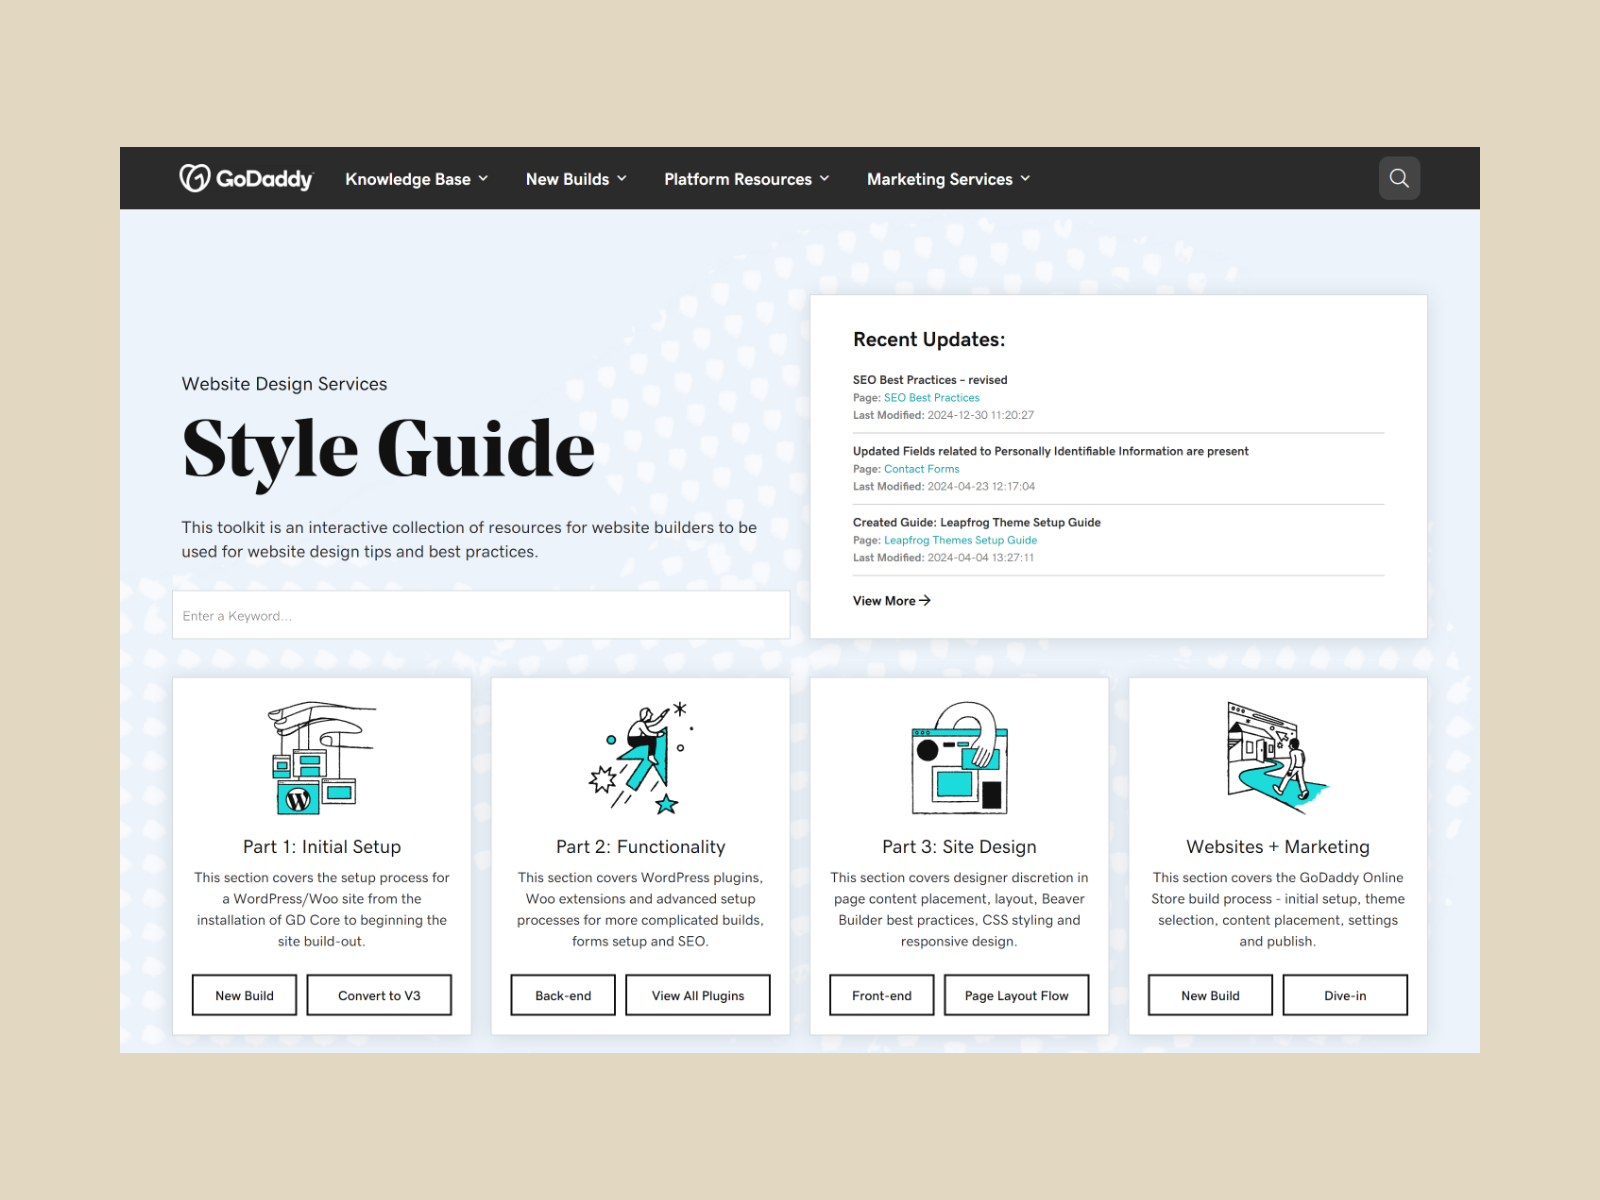Click the arrow next to View More
The height and width of the screenshot is (1200, 1600).
point(925,600)
